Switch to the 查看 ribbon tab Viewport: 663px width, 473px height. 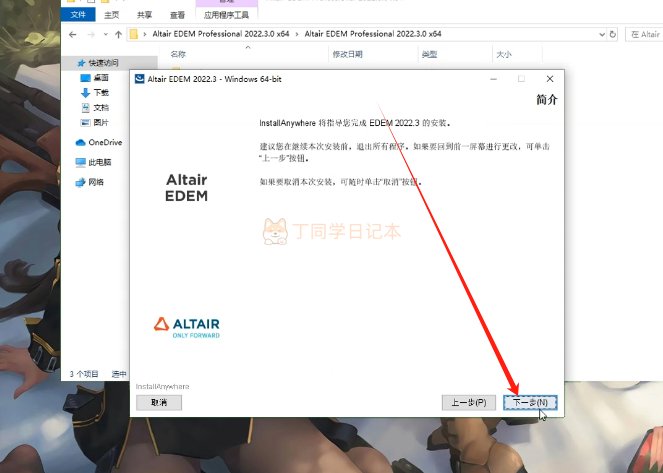point(177,15)
